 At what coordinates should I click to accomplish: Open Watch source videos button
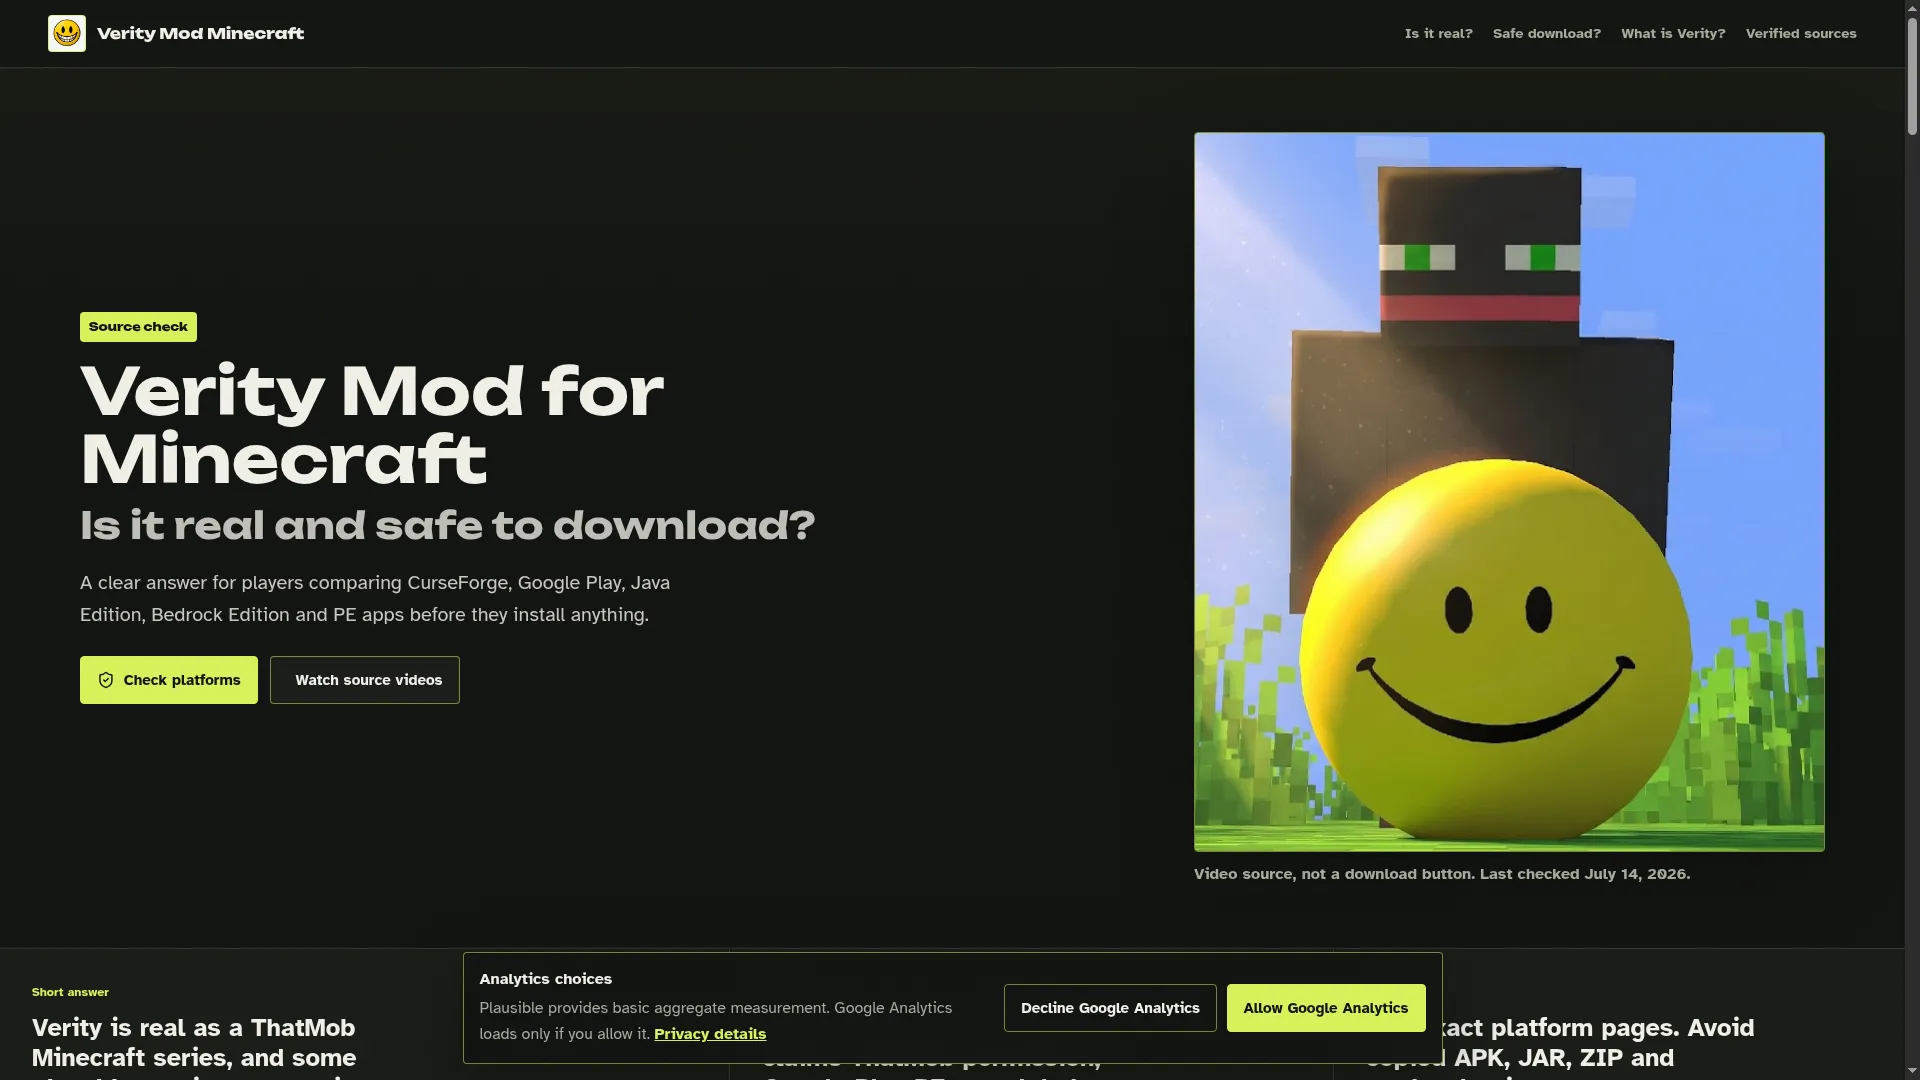pyautogui.click(x=365, y=680)
